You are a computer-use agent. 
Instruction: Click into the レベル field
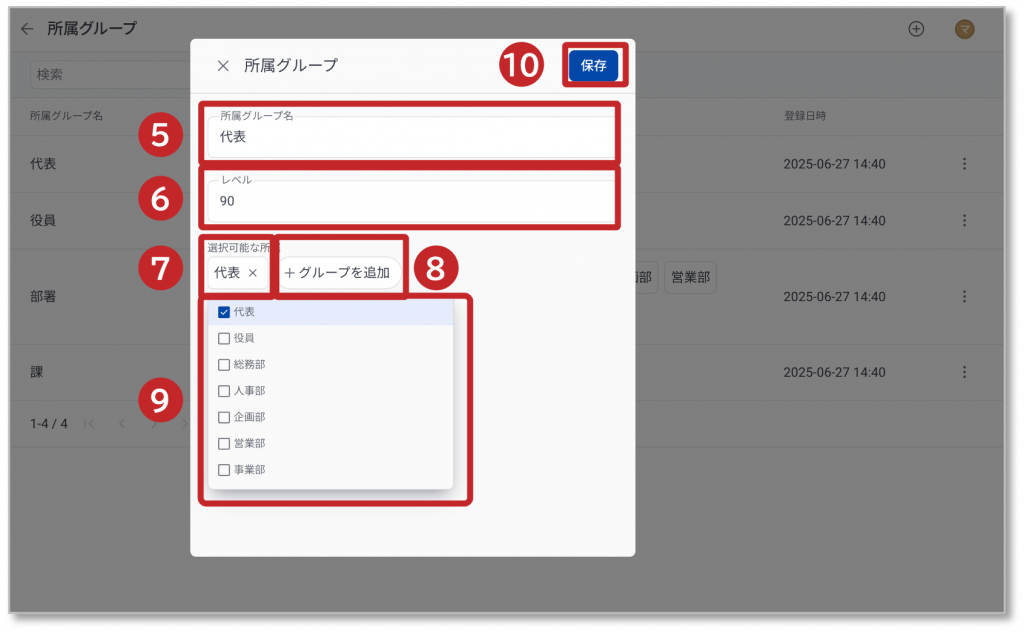click(x=408, y=201)
